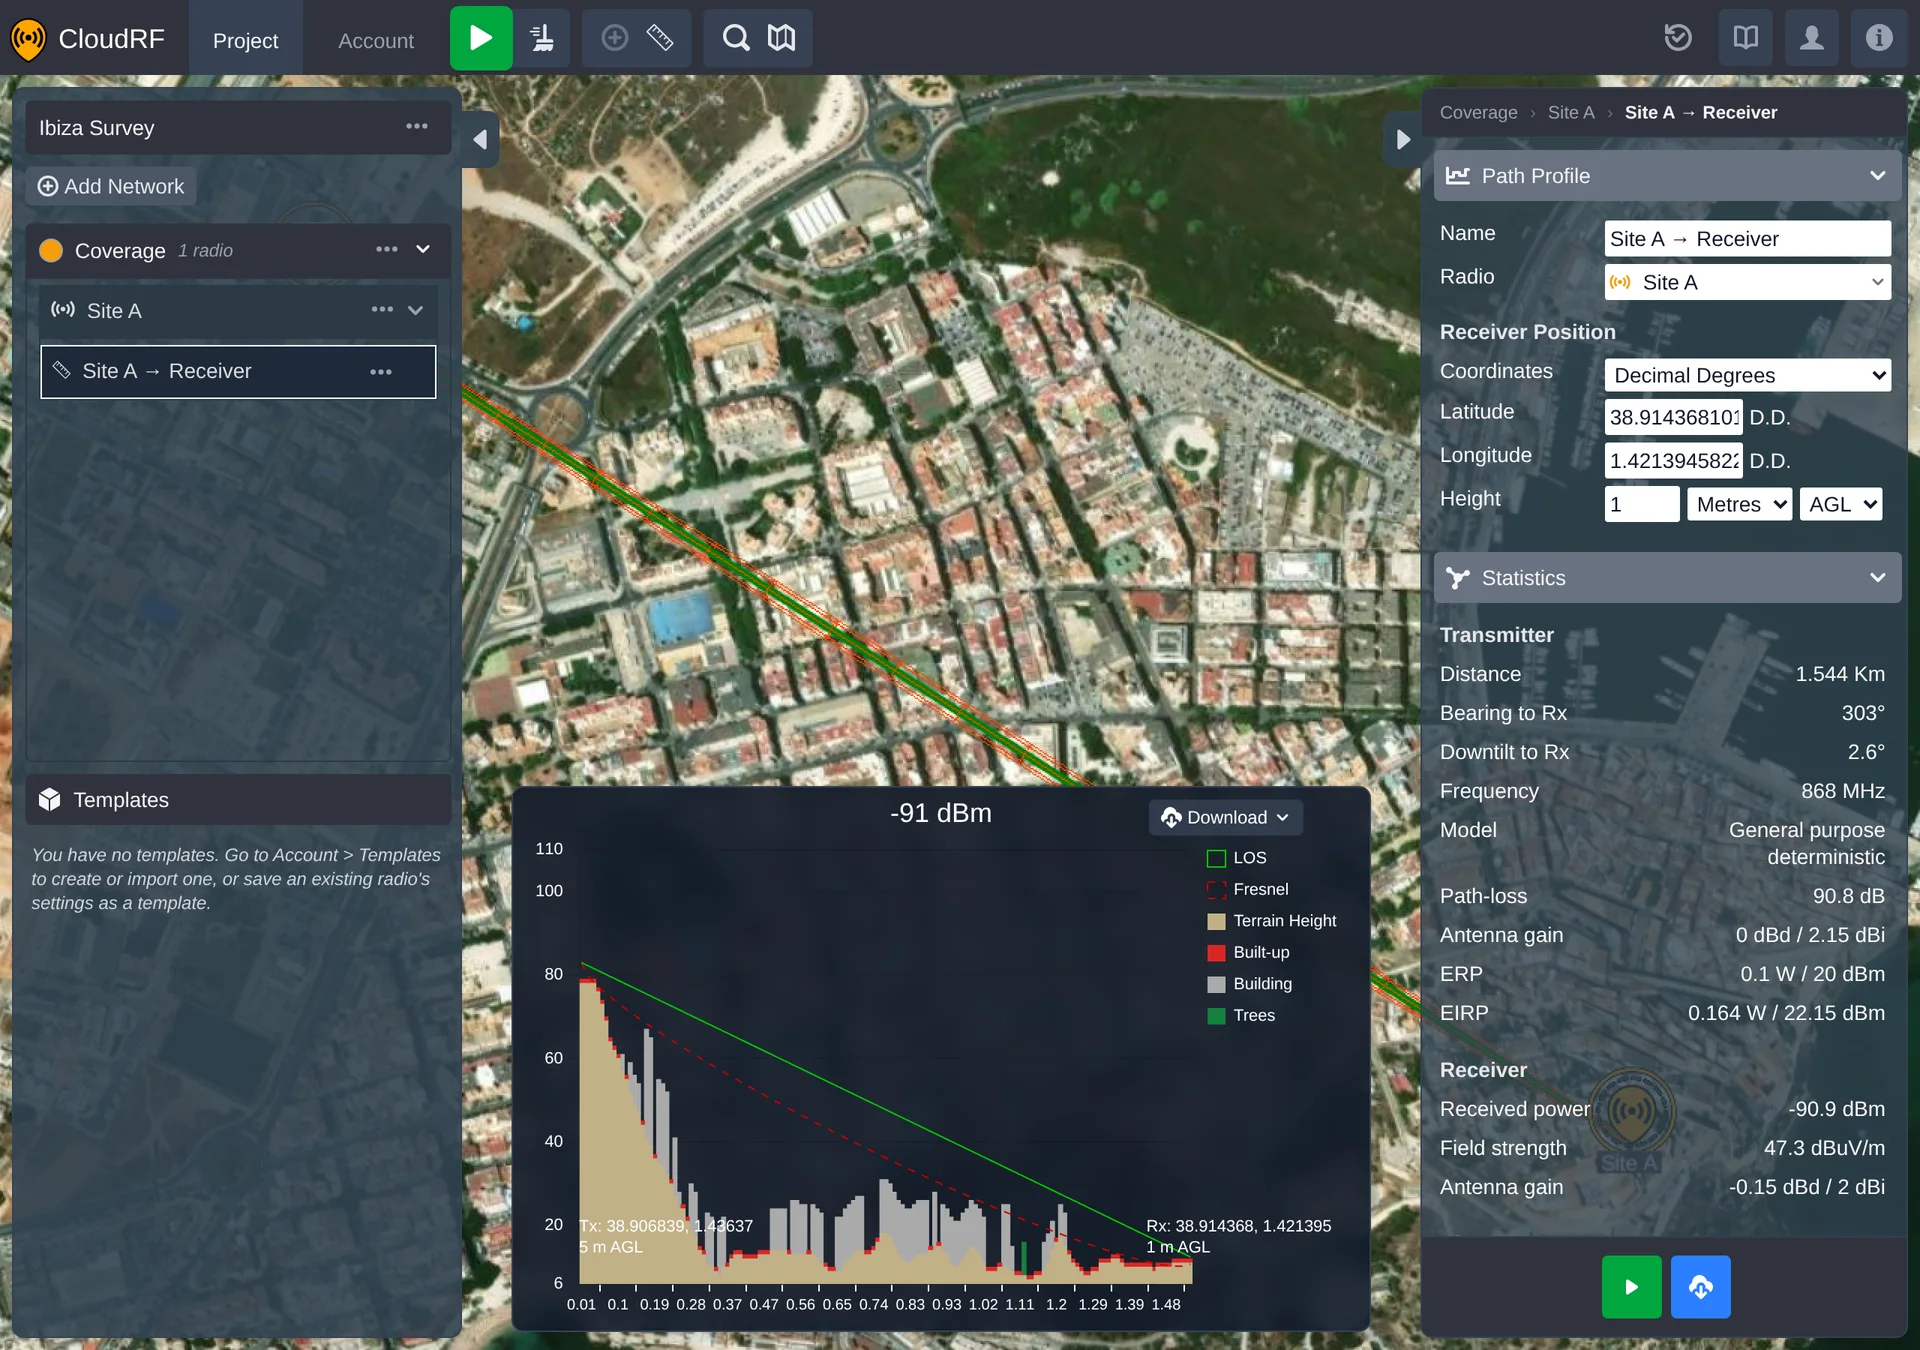Collapse the left panel with arrow
Image resolution: width=1920 pixels, height=1350 pixels.
pos(480,139)
